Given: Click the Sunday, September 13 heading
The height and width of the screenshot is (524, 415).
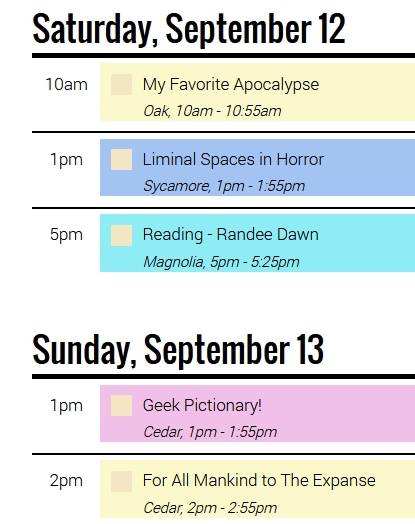Looking at the screenshot, I should pyautogui.click(x=178, y=350).
